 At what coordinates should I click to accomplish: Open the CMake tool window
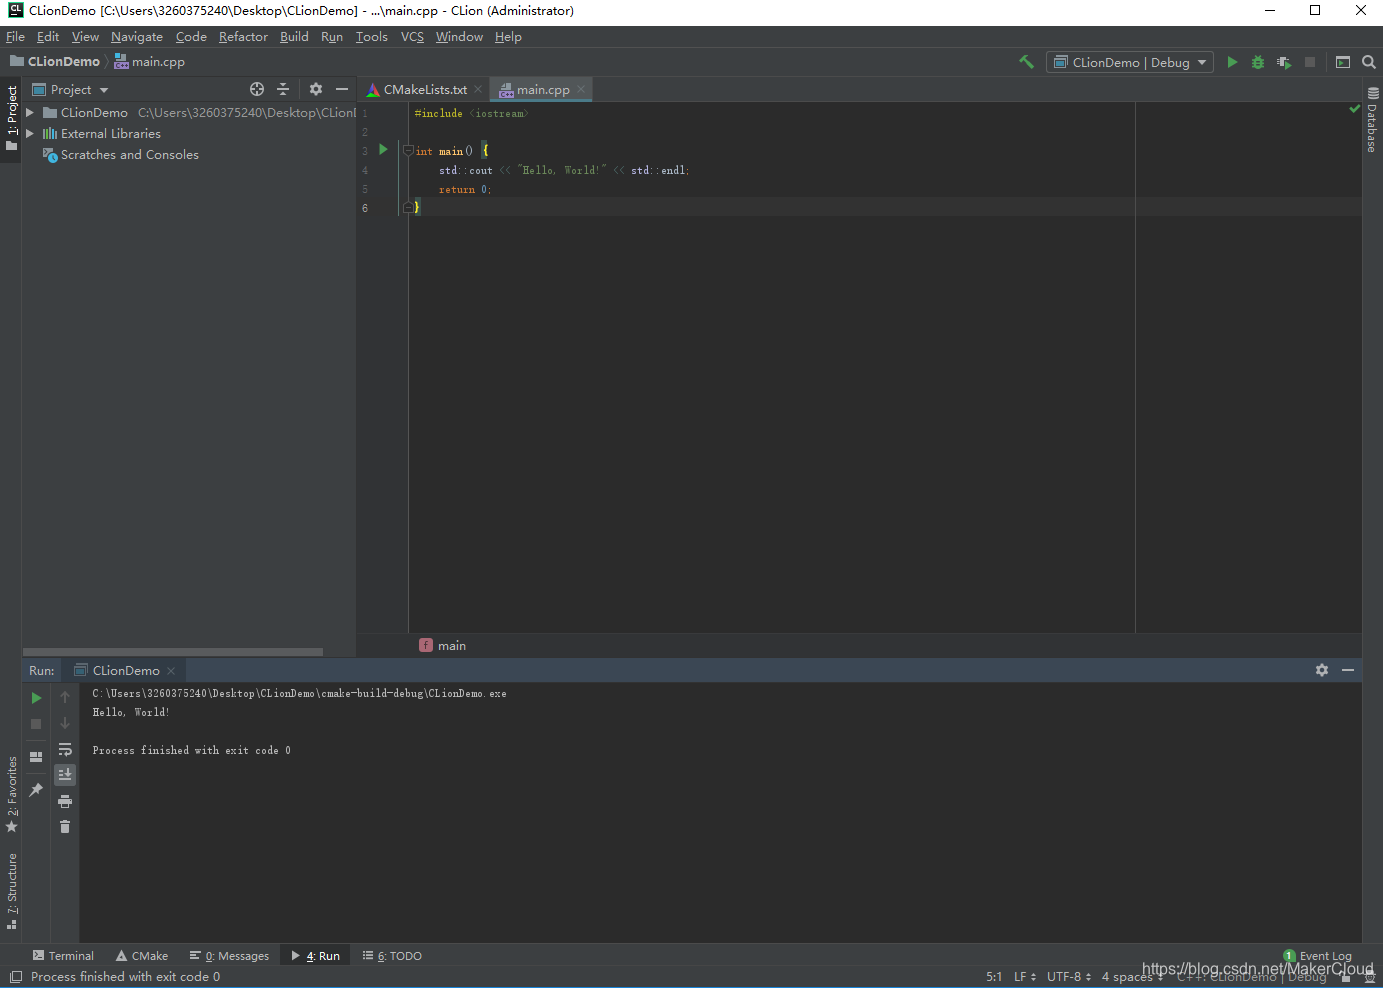point(142,956)
